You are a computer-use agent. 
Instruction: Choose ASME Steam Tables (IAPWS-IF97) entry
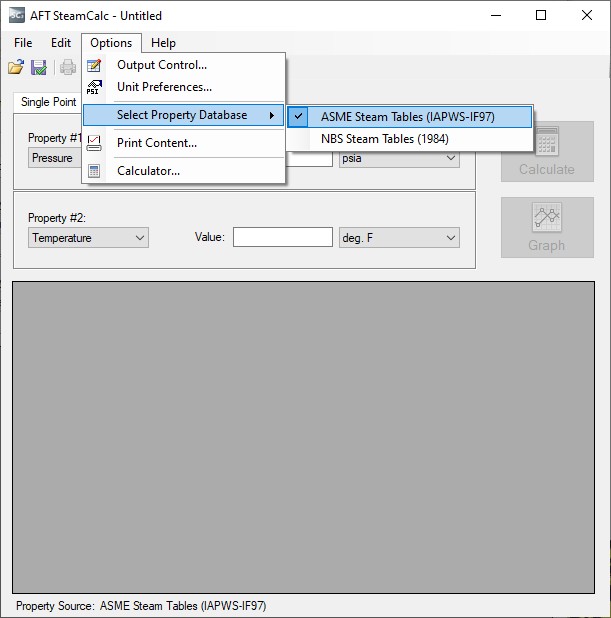click(410, 117)
